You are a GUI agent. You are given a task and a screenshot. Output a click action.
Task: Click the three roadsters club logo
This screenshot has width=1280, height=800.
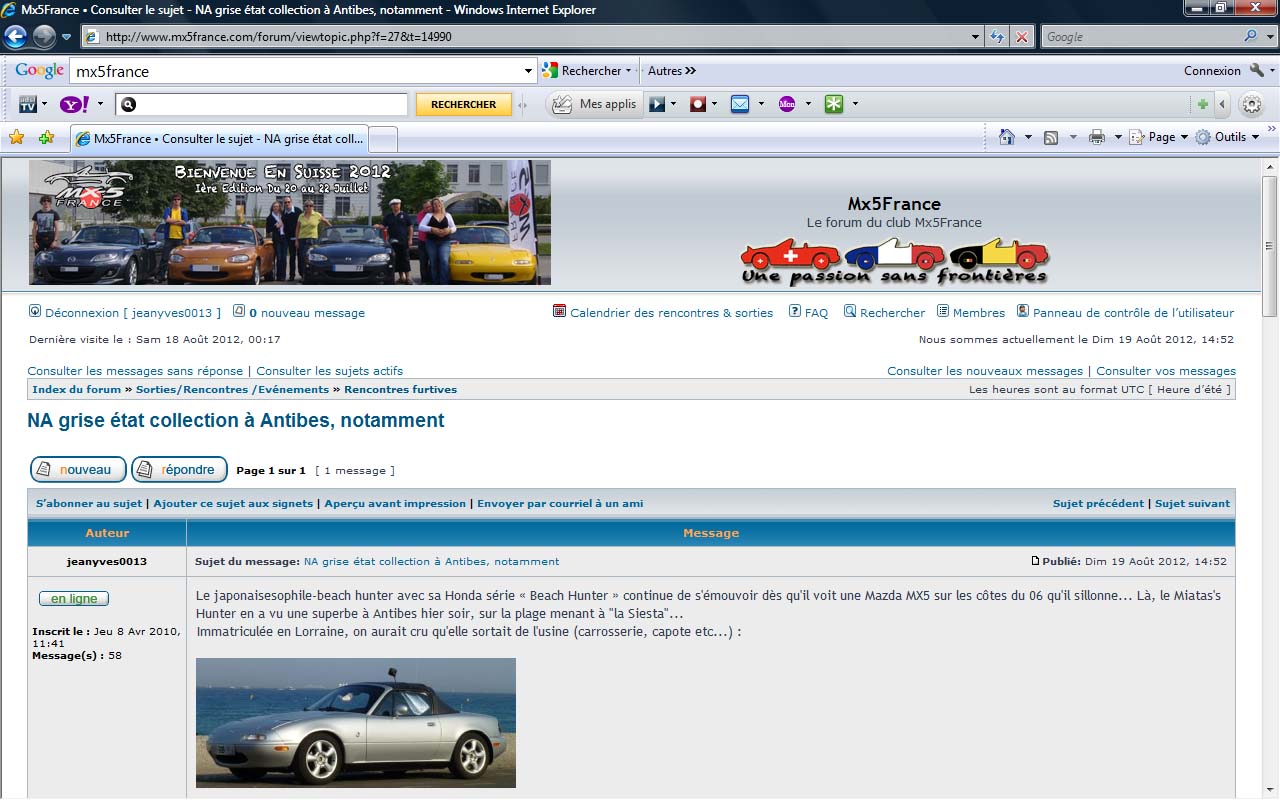coord(895,261)
